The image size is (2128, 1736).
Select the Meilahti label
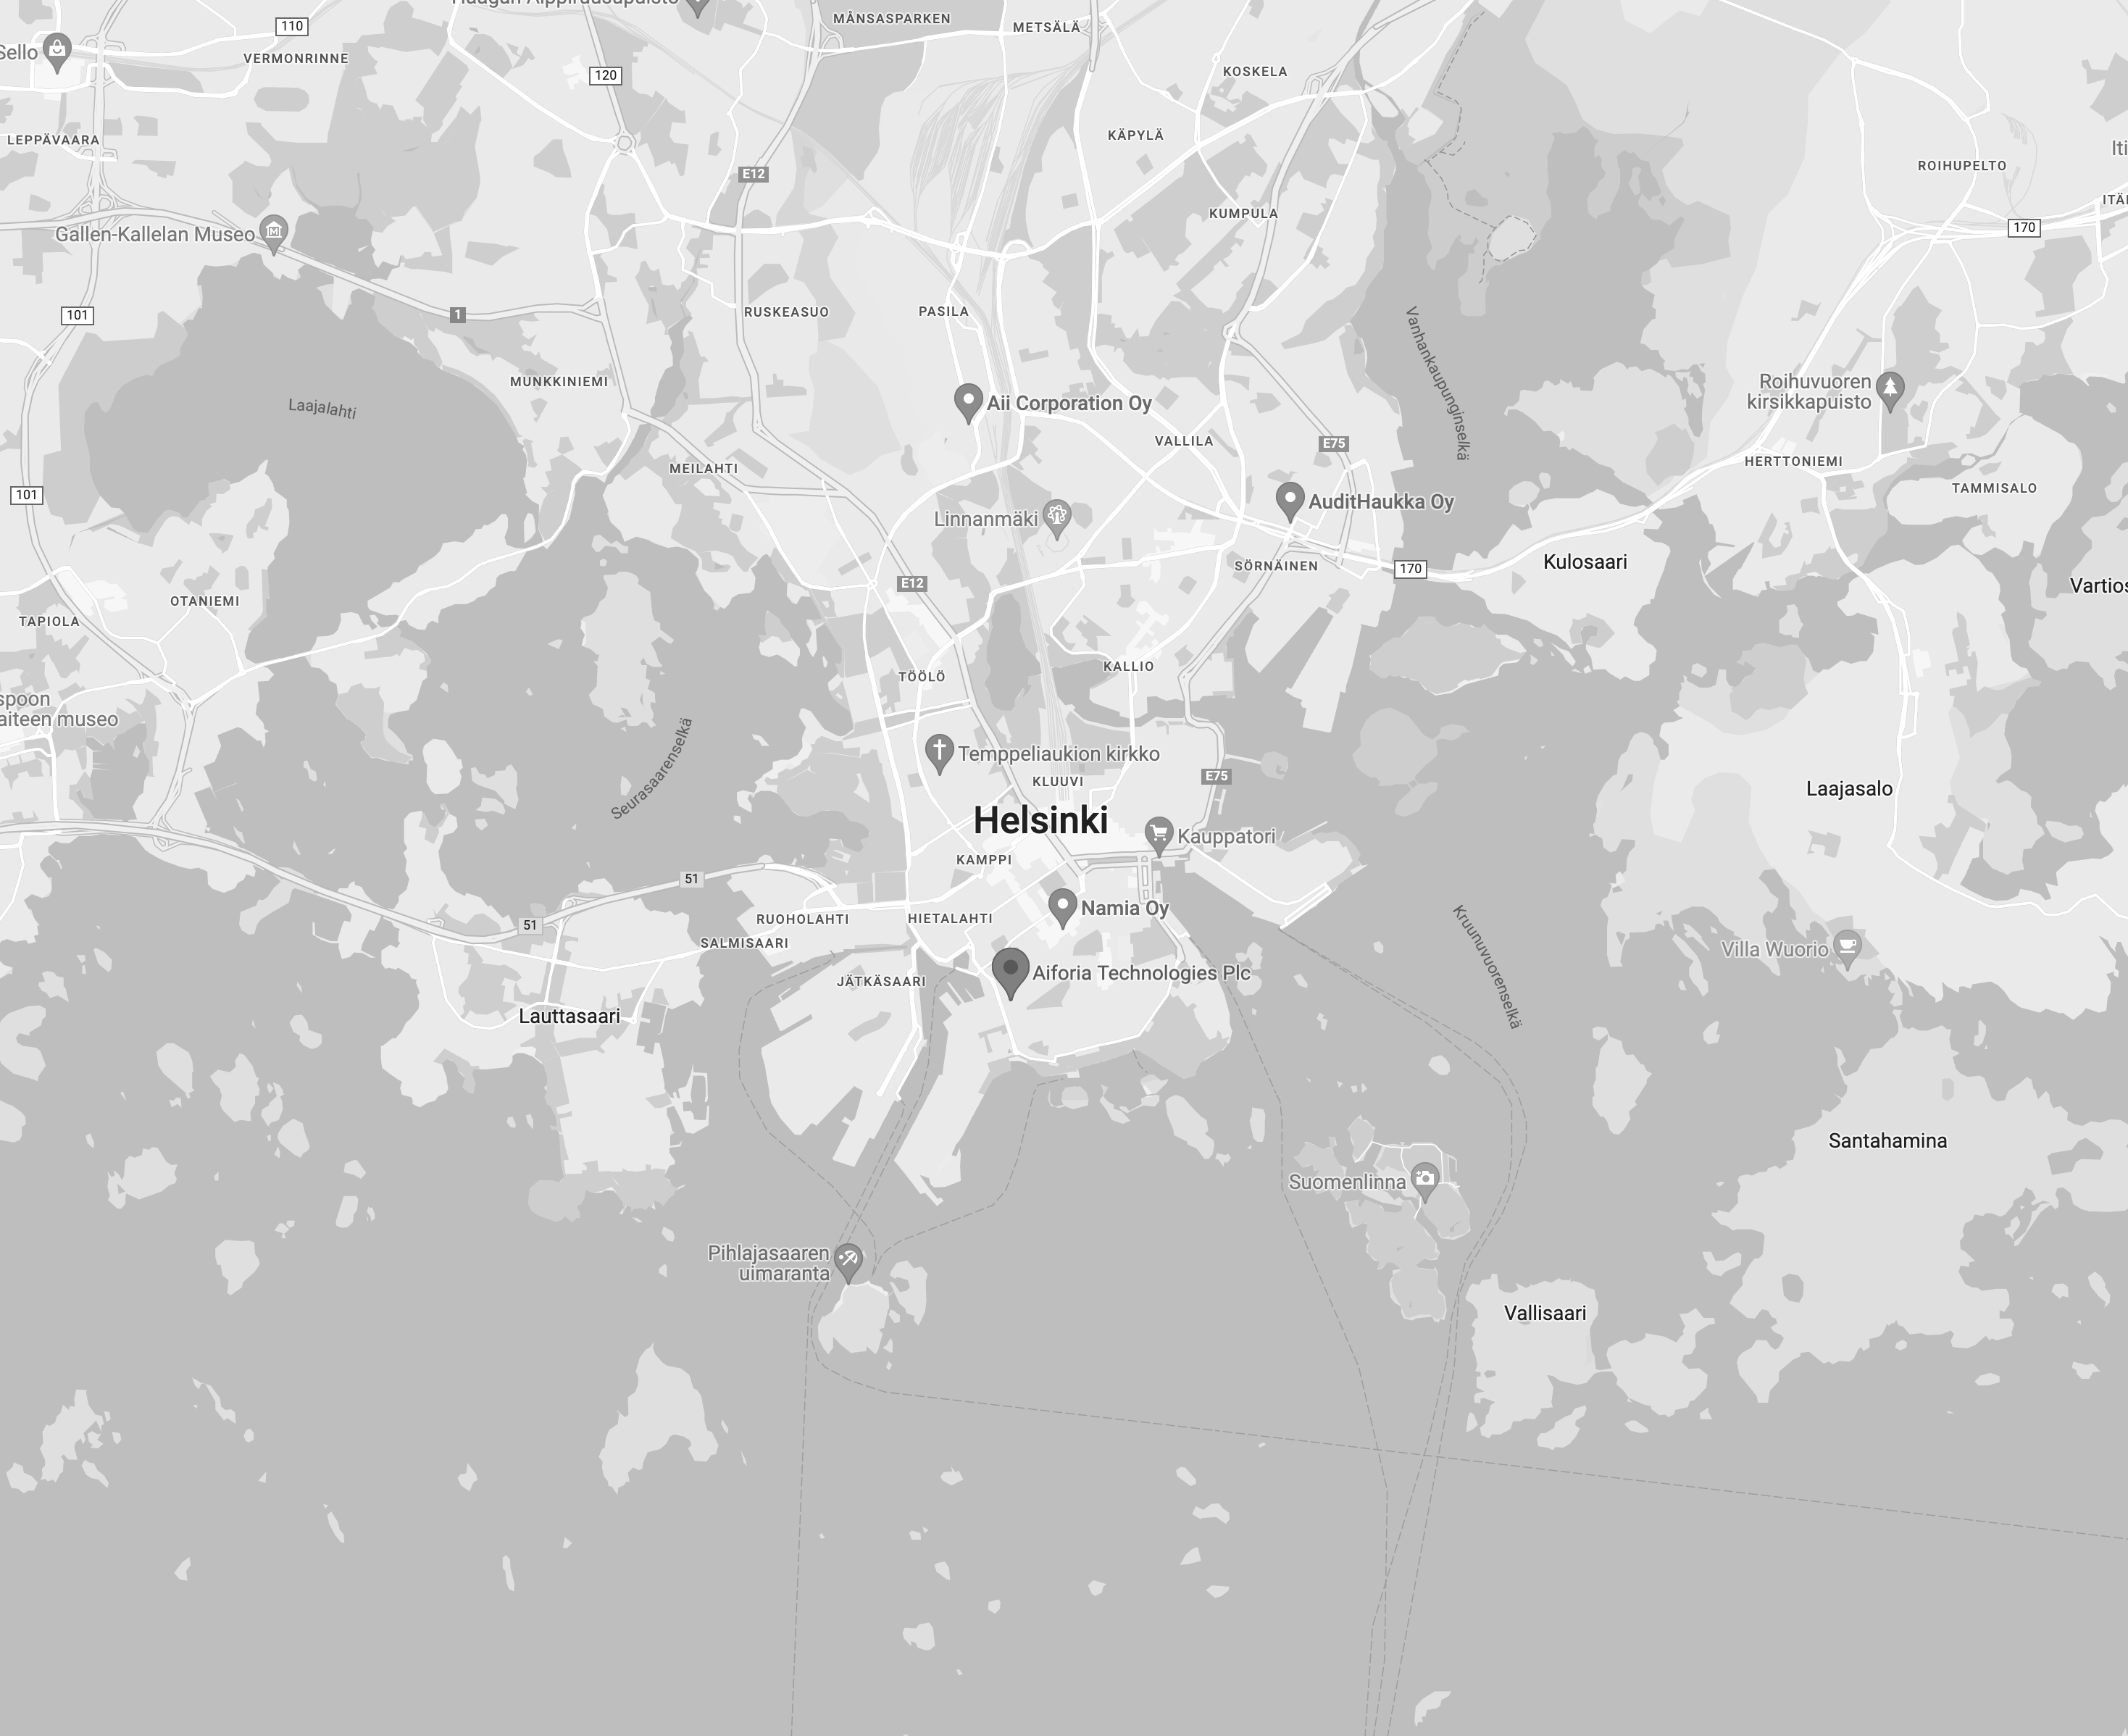click(704, 468)
